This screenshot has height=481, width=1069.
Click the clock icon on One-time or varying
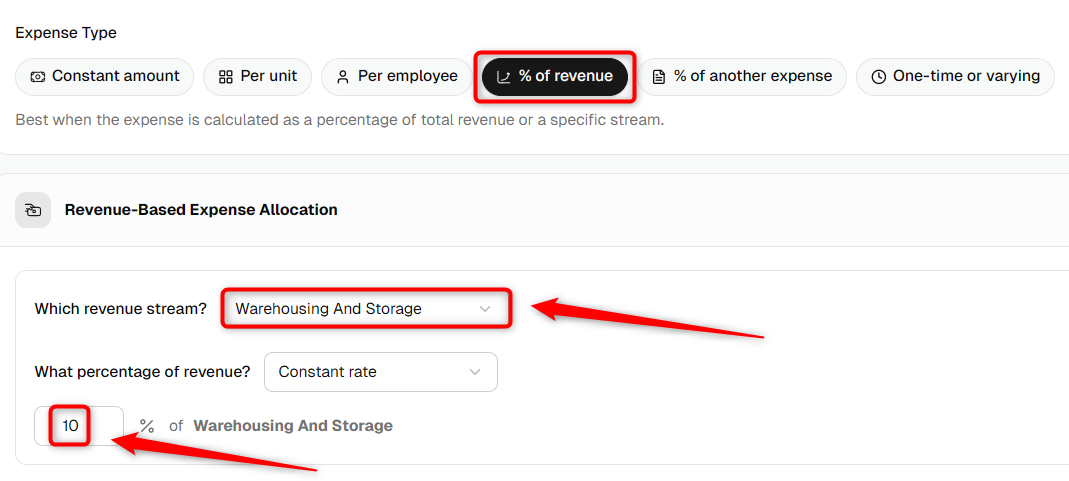pyautogui.click(x=879, y=76)
